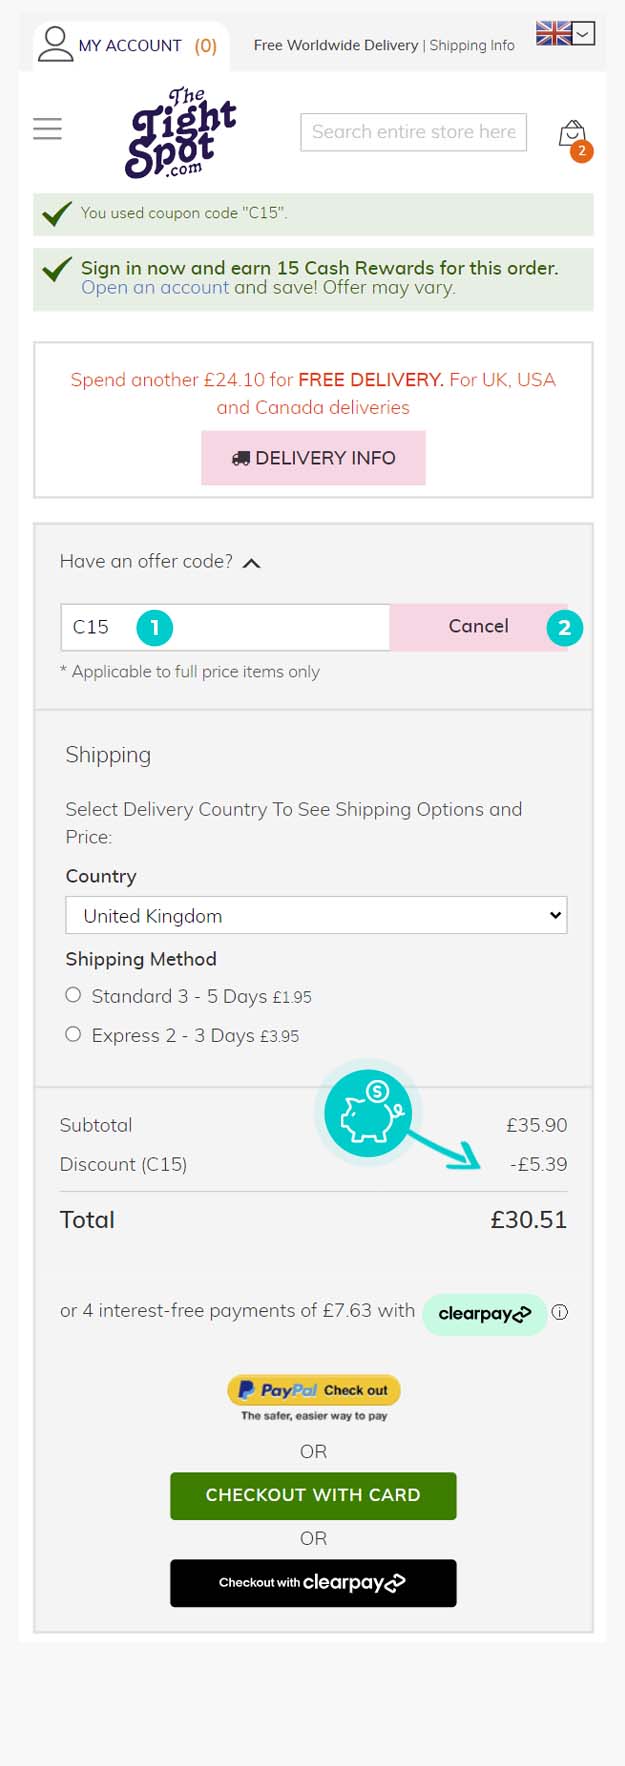Open the hamburger menu icon
Screen dimensions: 625x1766
point(47,129)
